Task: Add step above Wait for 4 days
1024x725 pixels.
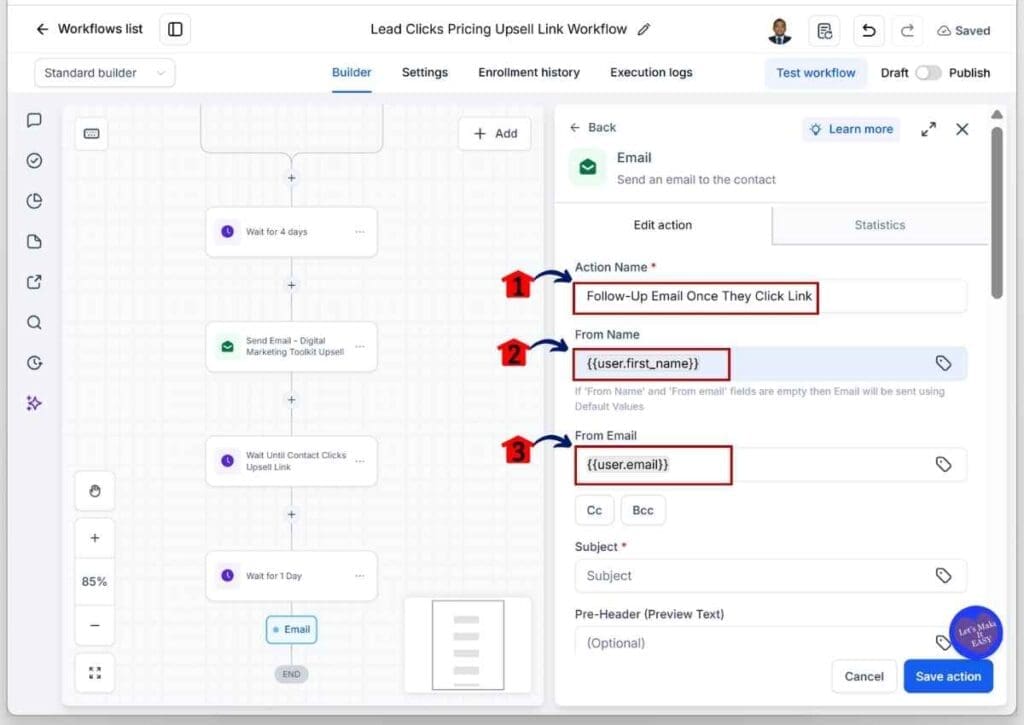Action: [x=291, y=178]
